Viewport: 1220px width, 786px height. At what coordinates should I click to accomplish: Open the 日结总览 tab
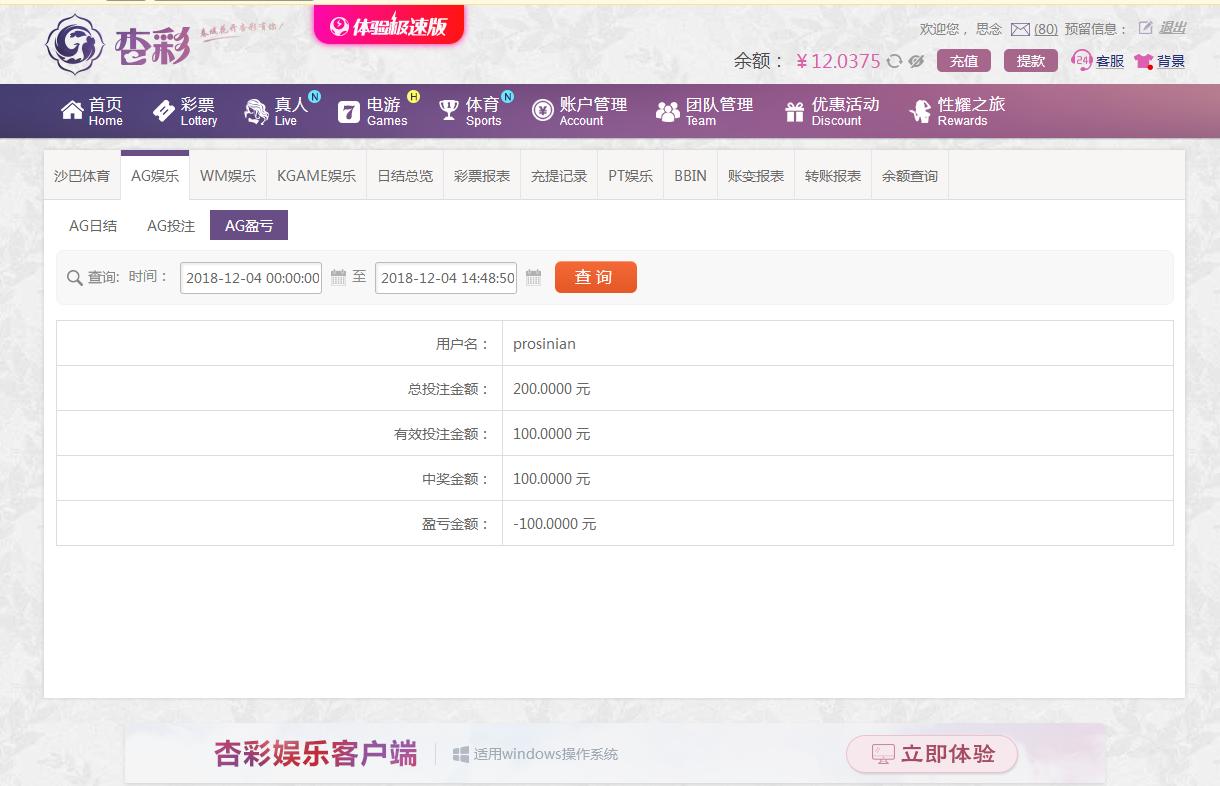pyautogui.click(x=405, y=176)
